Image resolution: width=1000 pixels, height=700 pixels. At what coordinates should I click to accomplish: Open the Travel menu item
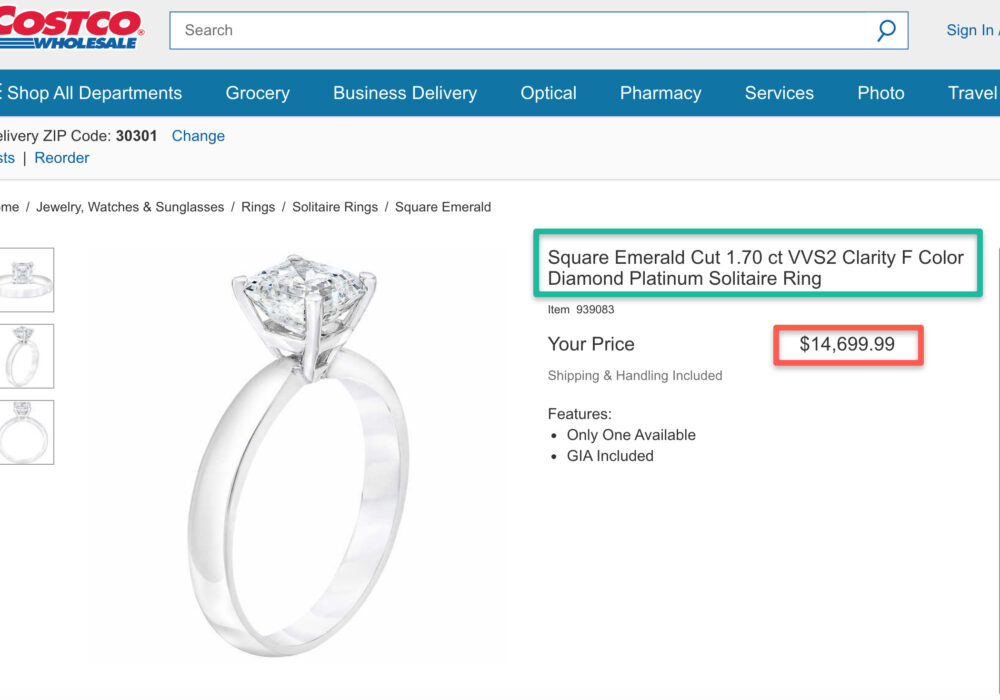[x=972, y=93]
